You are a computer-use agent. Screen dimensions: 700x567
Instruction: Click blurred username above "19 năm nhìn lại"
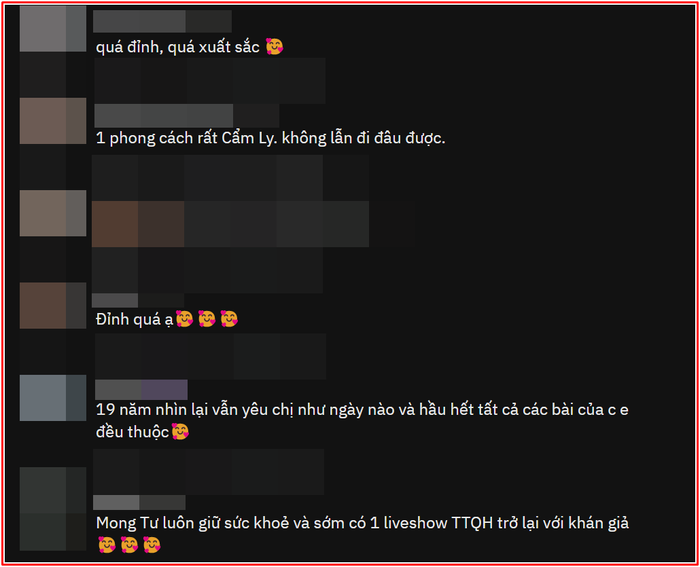[x=141, y=390]
